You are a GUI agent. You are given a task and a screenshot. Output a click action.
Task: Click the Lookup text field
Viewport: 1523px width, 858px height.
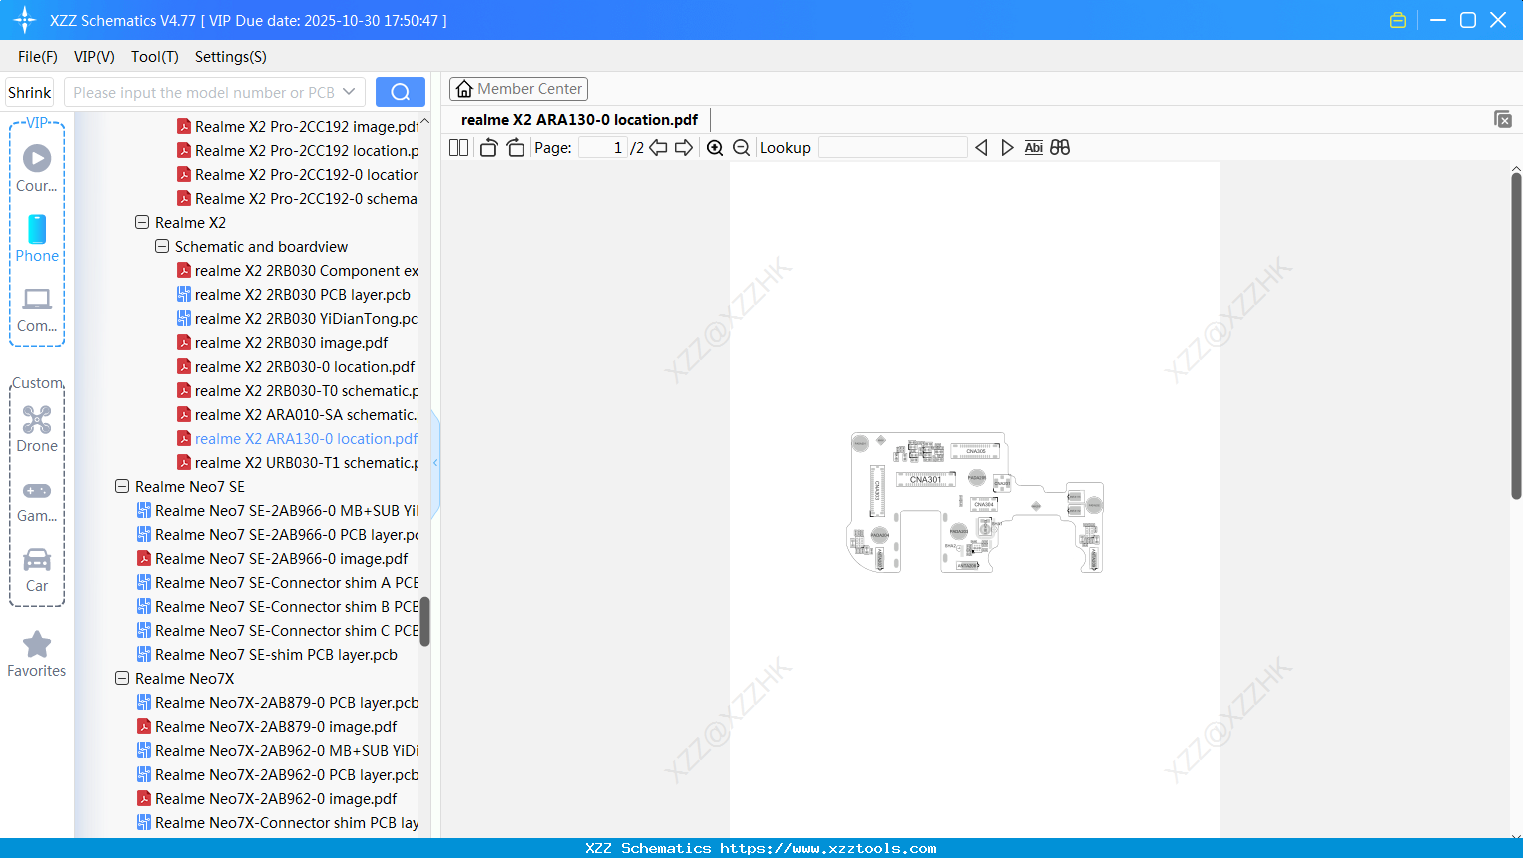[x=893, y=148]
